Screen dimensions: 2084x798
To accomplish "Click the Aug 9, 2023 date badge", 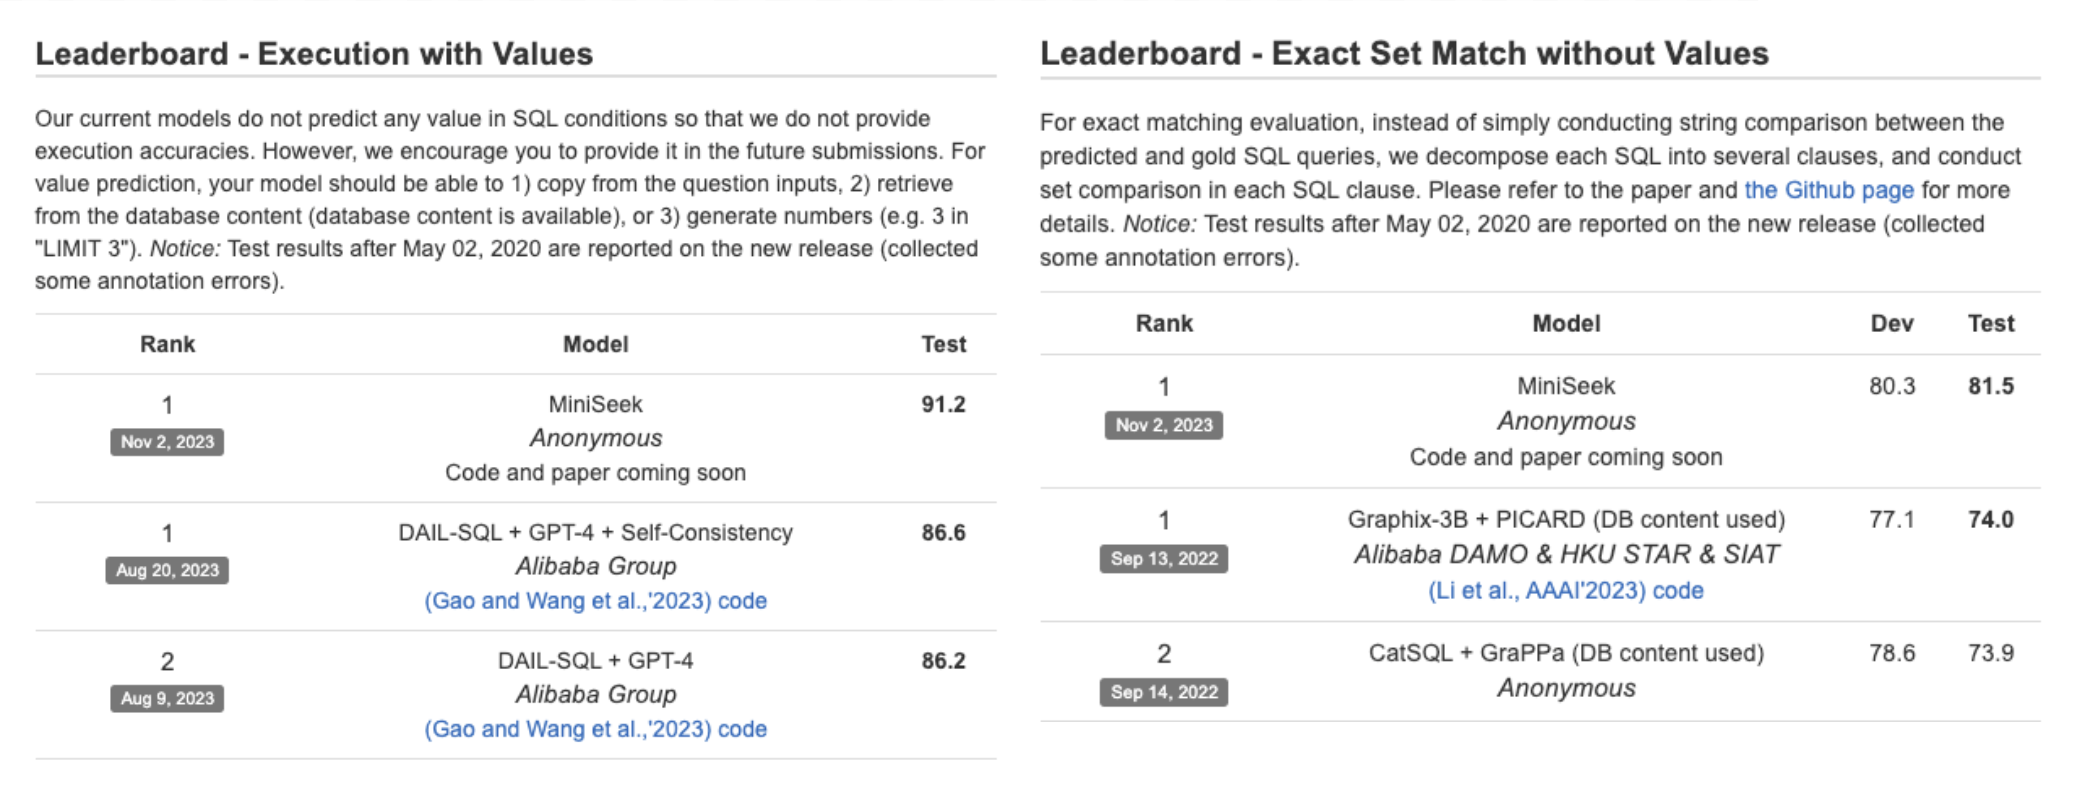I will tap(167, 698).
